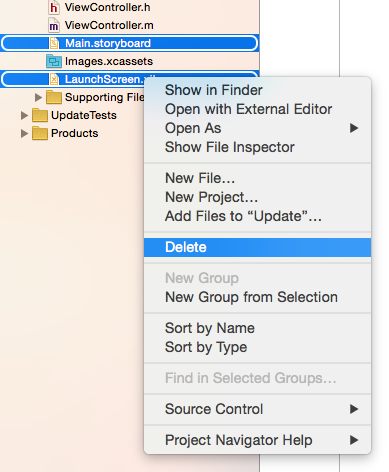Click the LaunchScreen xib file icon
The height and width of the screenshot is (472, 389).
point(54,79)
